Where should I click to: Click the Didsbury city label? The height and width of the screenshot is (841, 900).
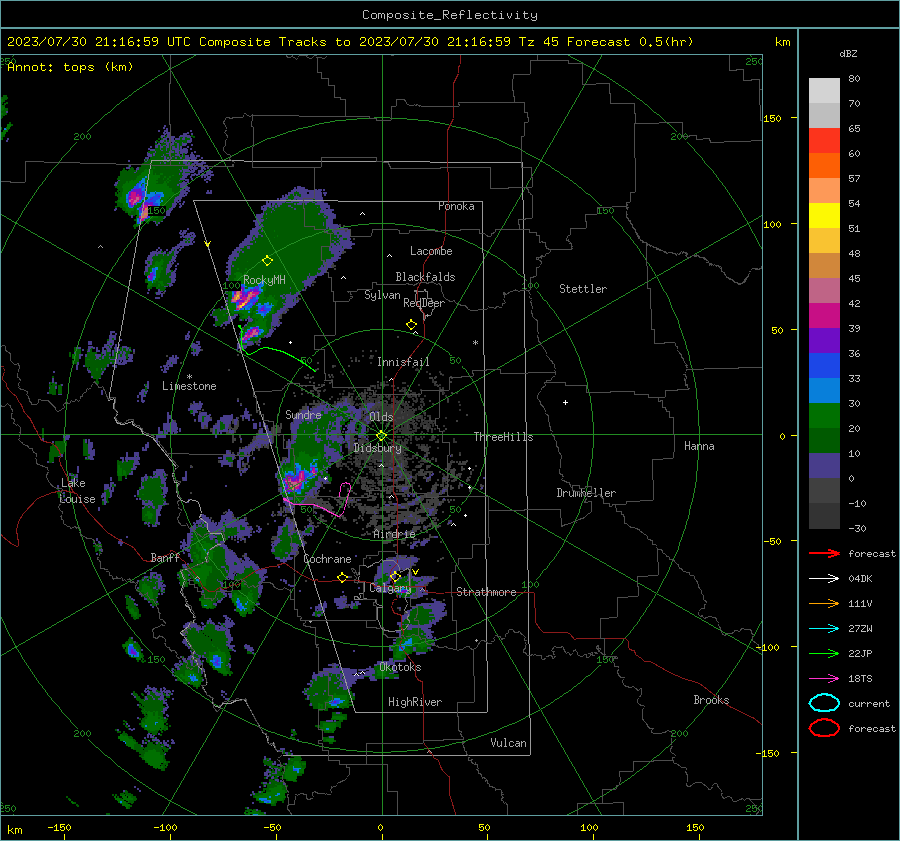[x=377, y=448]
